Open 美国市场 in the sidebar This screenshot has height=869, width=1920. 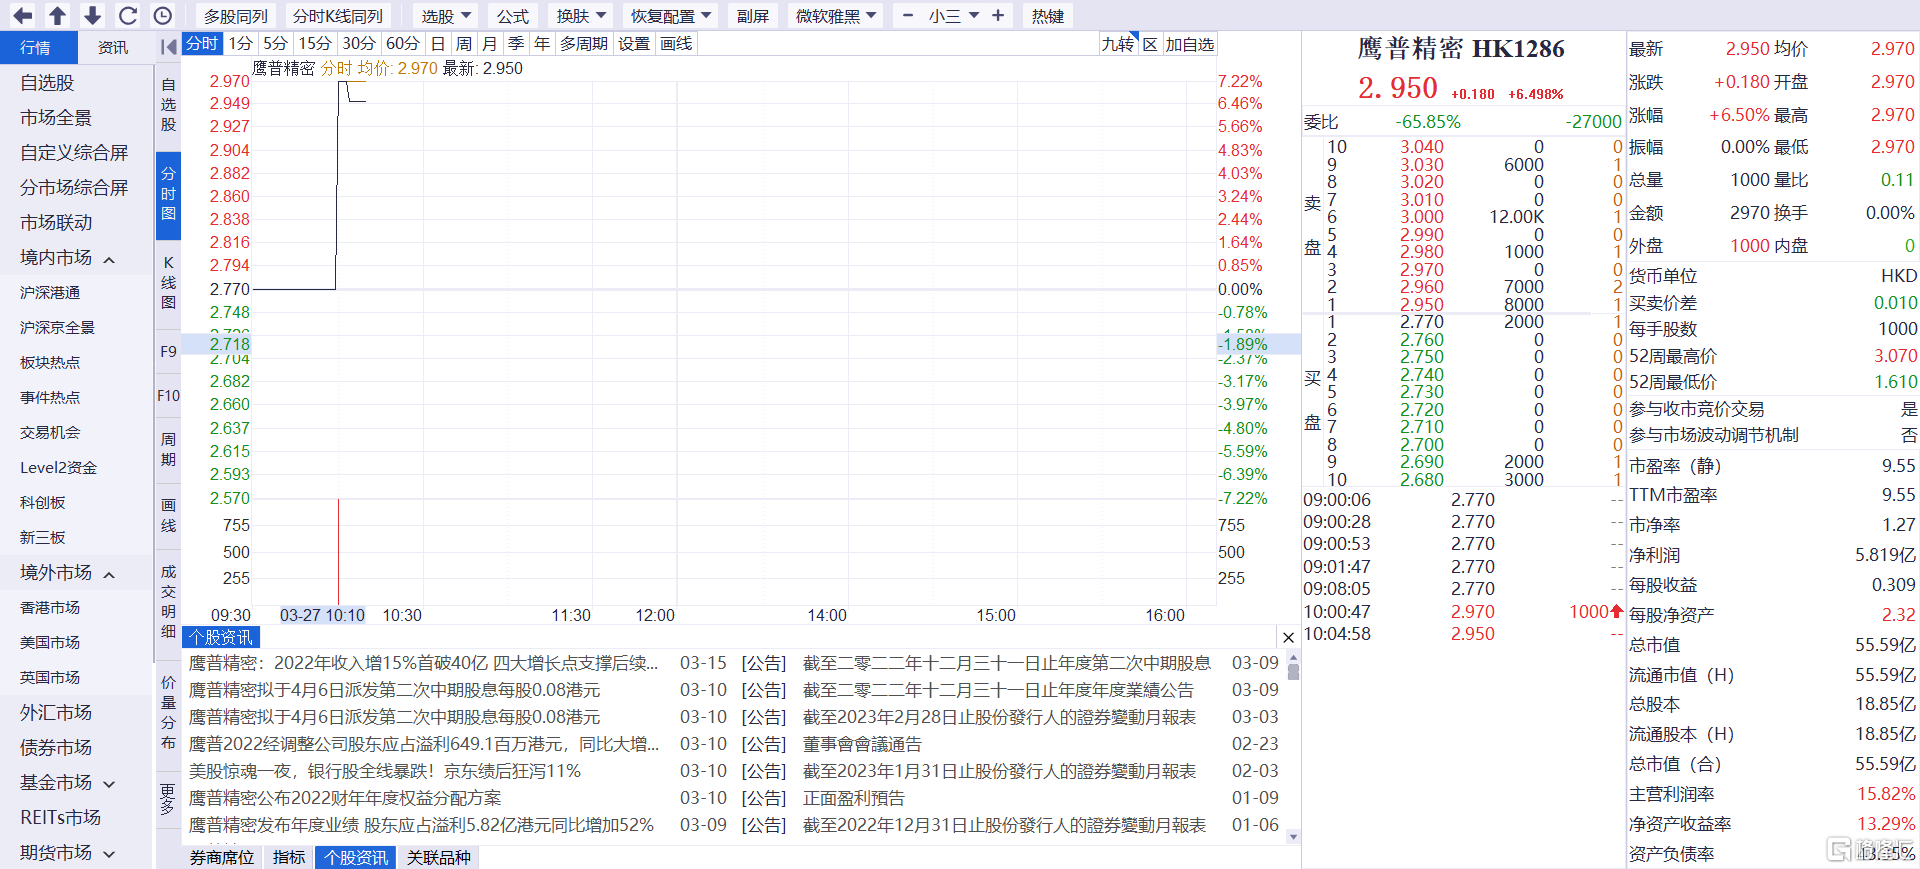[x=50, y=643]
